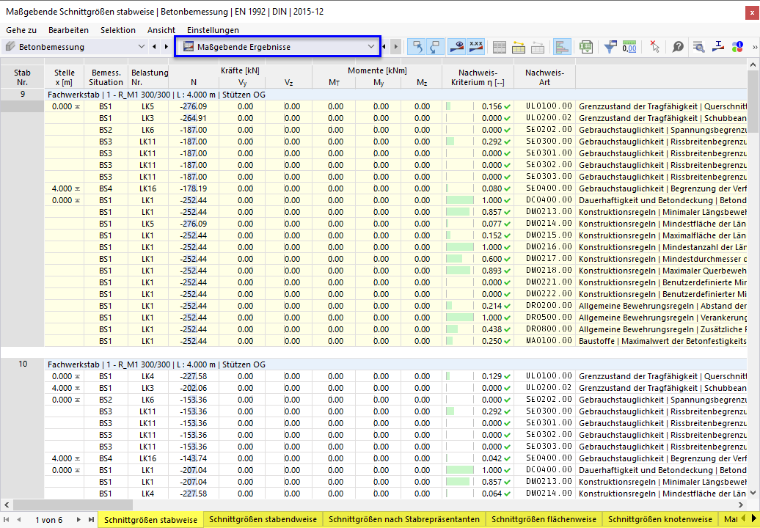This screenshot has width=760, height=528.
Task: Open the Einstellungen menu
Action: [x=213, y=30]
